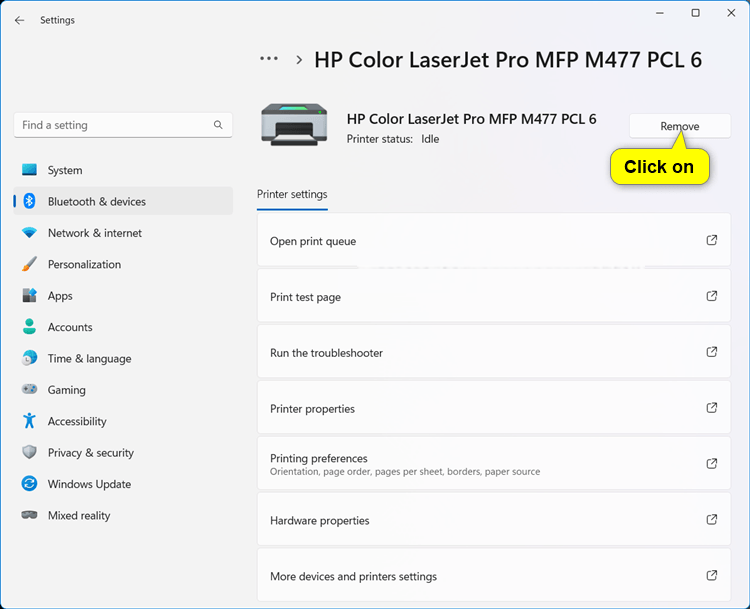Click the Apps icon in sidebar
The width and height of the screenshot is (750, 609).
point(29,296)
